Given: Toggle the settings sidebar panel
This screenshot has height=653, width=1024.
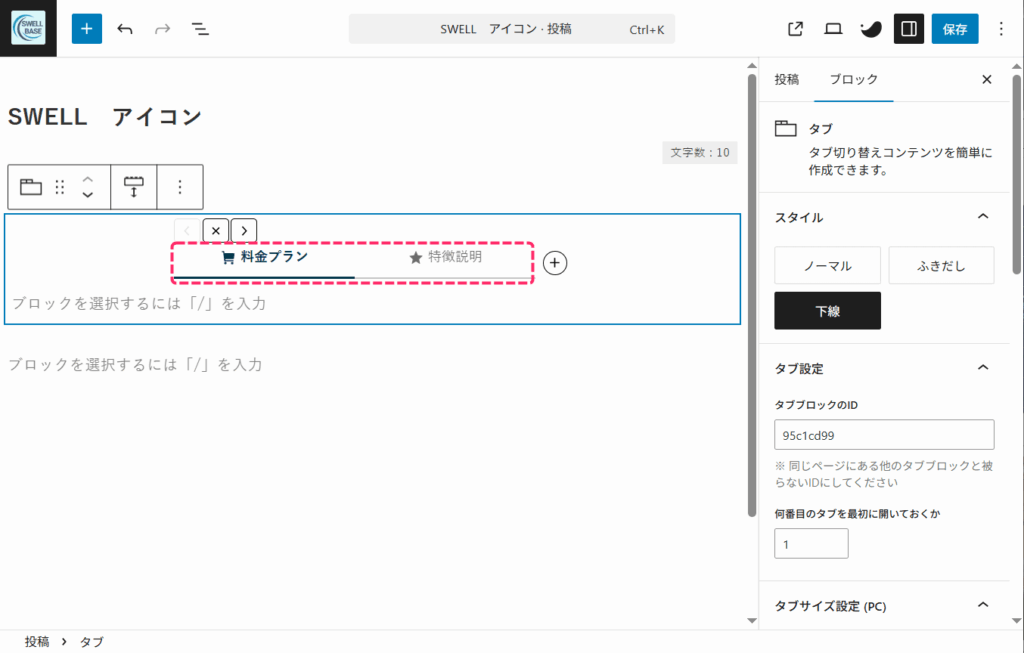Looking at the screenshot, I should [x=908, y=29].
